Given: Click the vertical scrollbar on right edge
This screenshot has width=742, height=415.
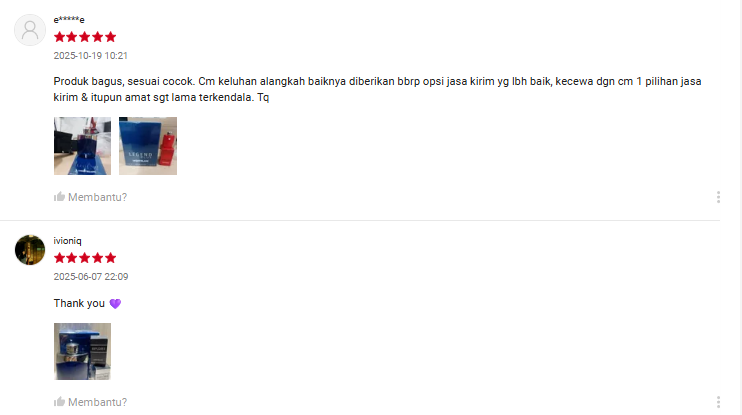Looking at the screenshot, I should coord(740,207).
